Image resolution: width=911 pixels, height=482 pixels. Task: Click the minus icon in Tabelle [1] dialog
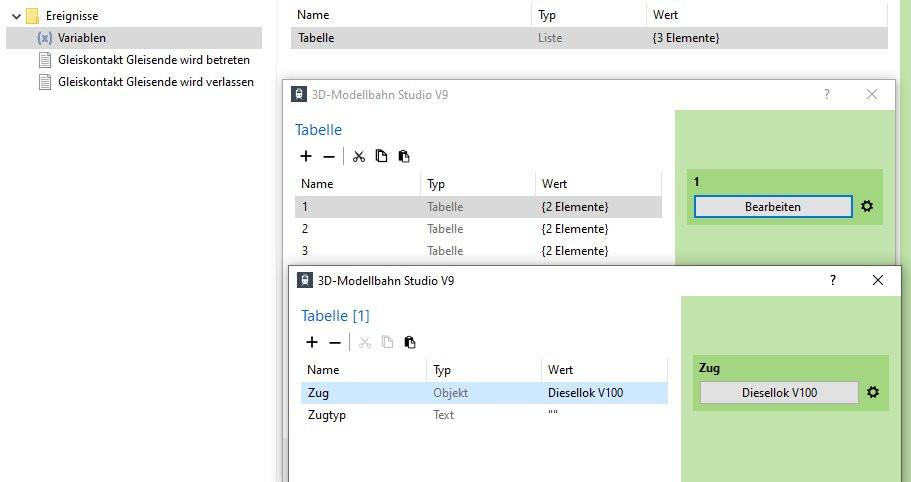(335, 343)
